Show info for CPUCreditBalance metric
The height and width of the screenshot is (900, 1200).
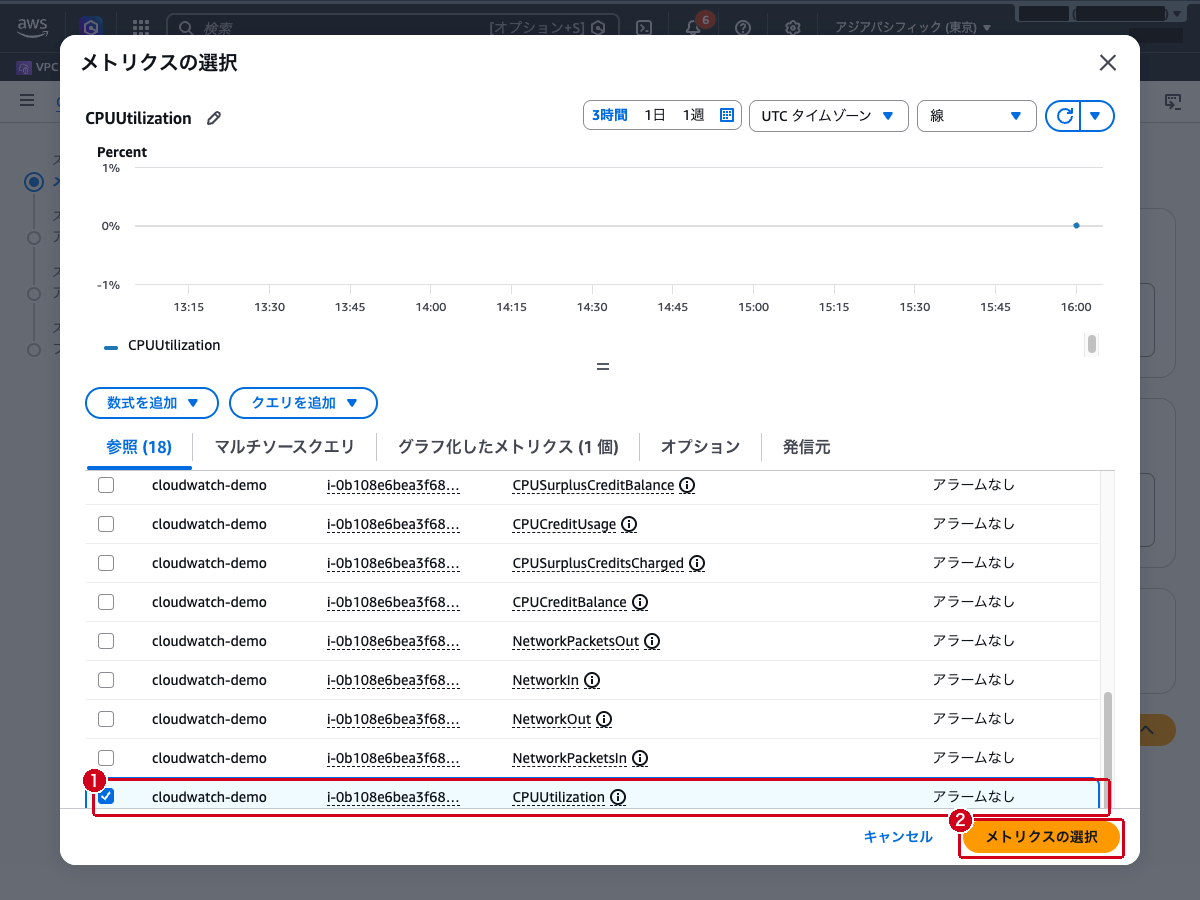tap(640, 602)
